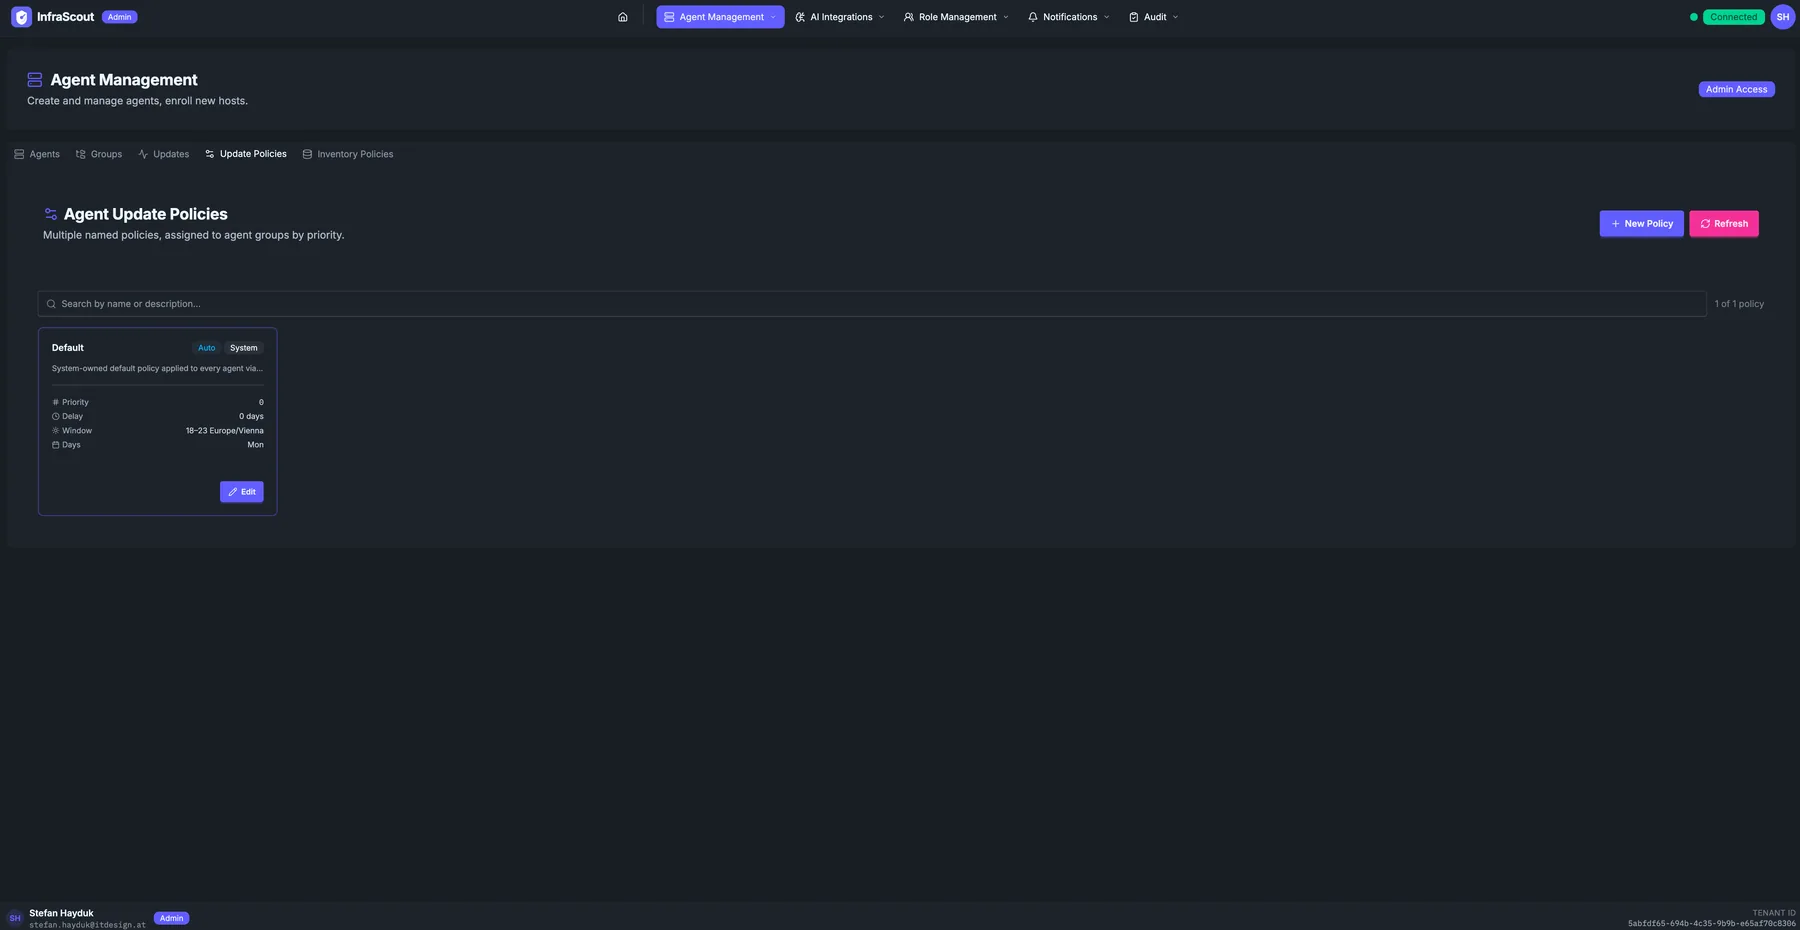This screenshot has width=1800, height=930.
Task: Switch to the Groups tab
Action: tap(99, 154)
